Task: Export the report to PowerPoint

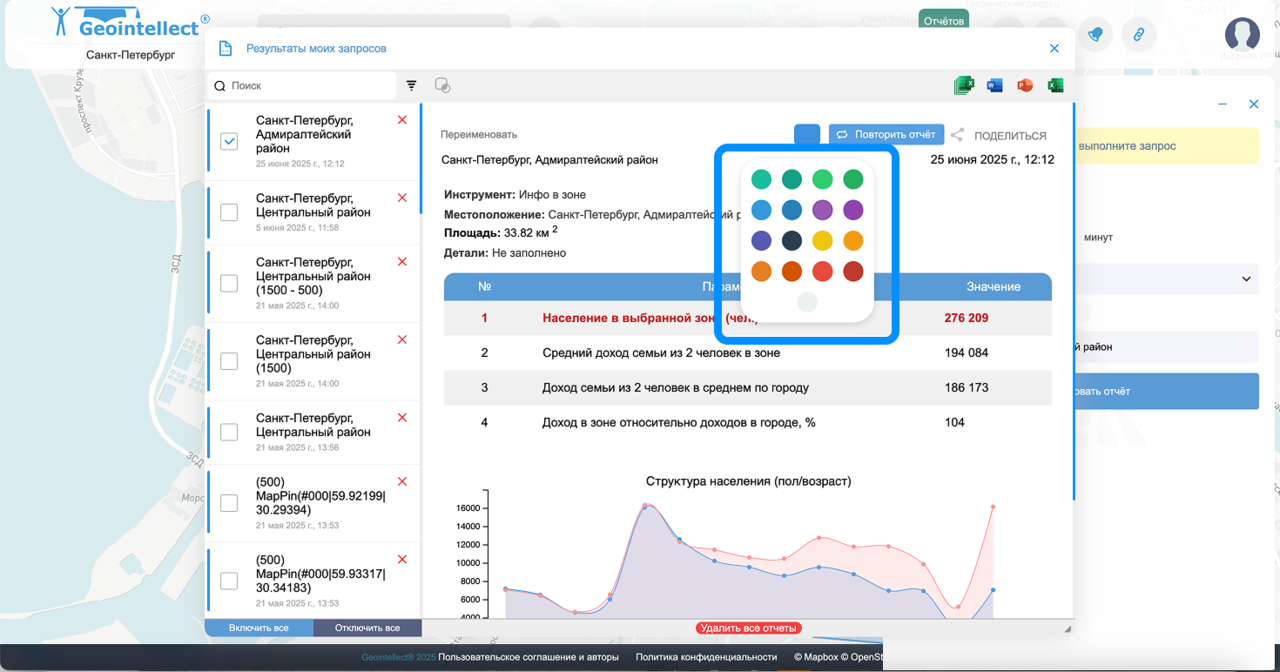Action: click(x=1024, y=86)
